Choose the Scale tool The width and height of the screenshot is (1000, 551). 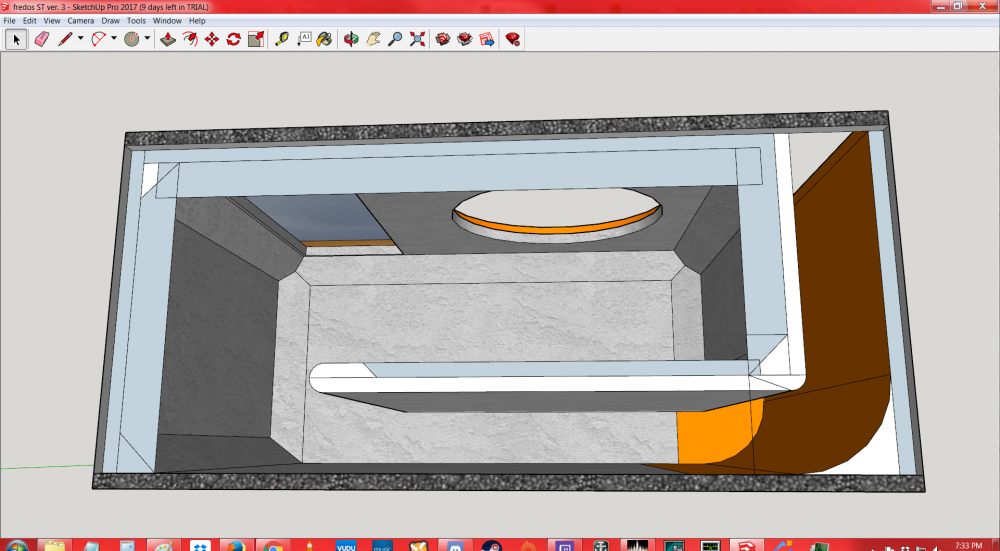pos(256,40)
